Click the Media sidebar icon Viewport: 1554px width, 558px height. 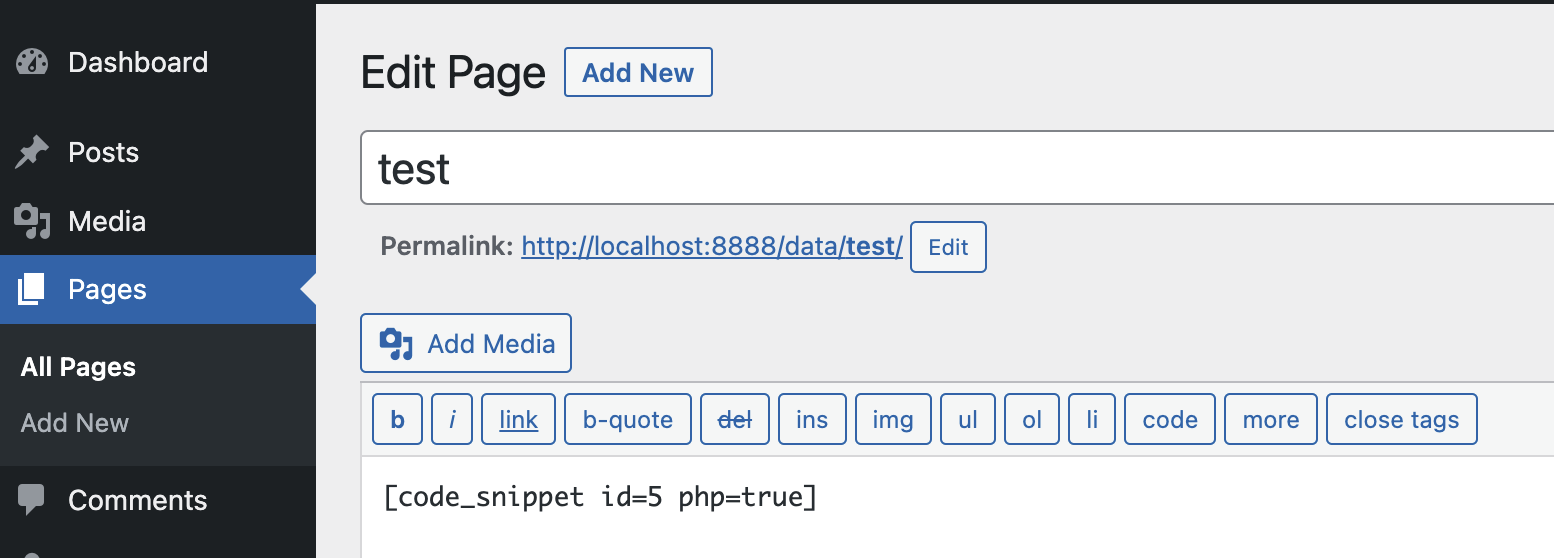pos(32,221)
